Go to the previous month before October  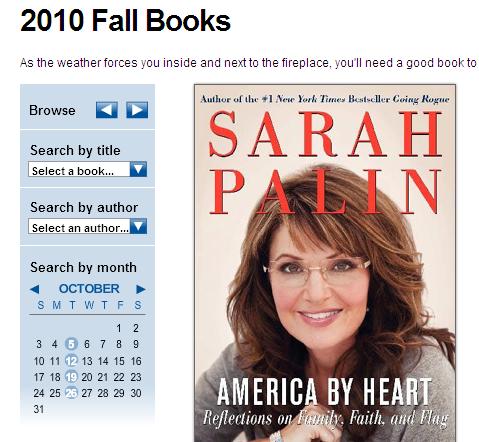click(x=34, y=289)
